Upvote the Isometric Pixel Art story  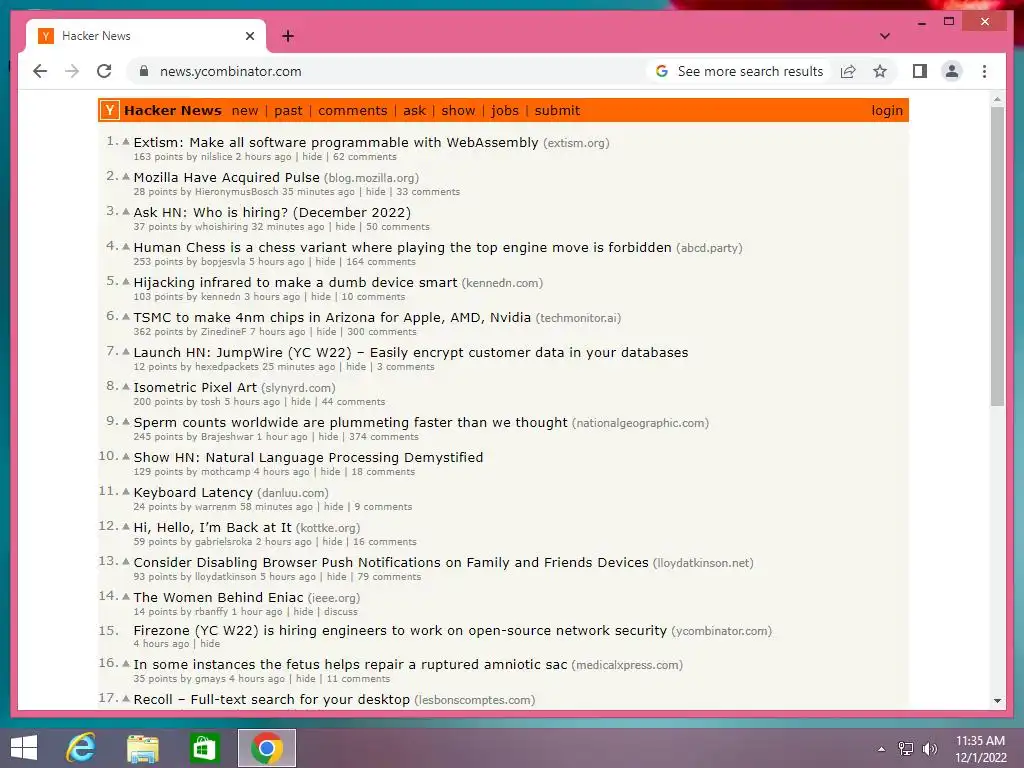pos(126,387)
